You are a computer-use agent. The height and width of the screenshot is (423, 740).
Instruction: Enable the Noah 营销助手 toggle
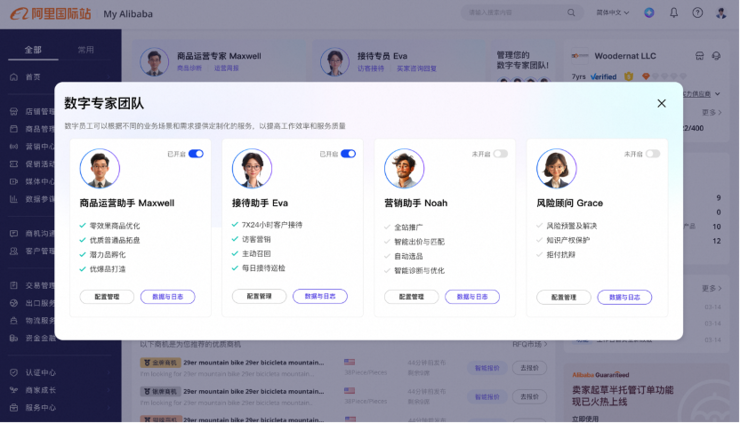pos(500,154)
